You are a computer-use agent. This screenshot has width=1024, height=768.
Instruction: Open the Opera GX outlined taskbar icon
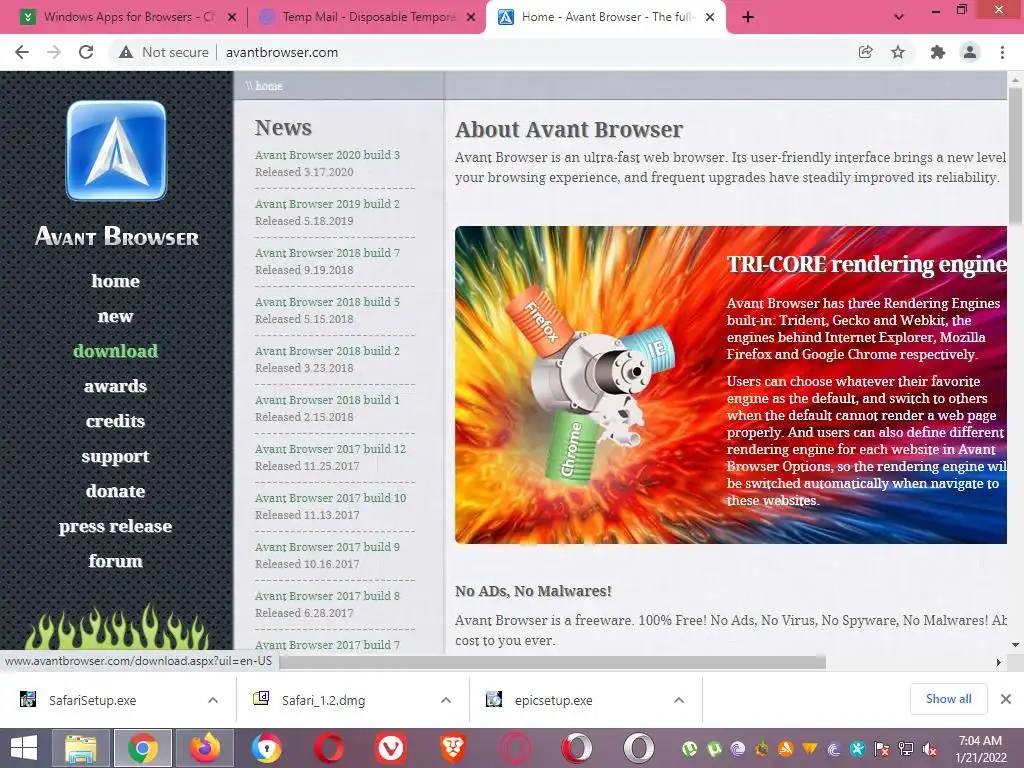pos(515,748)
